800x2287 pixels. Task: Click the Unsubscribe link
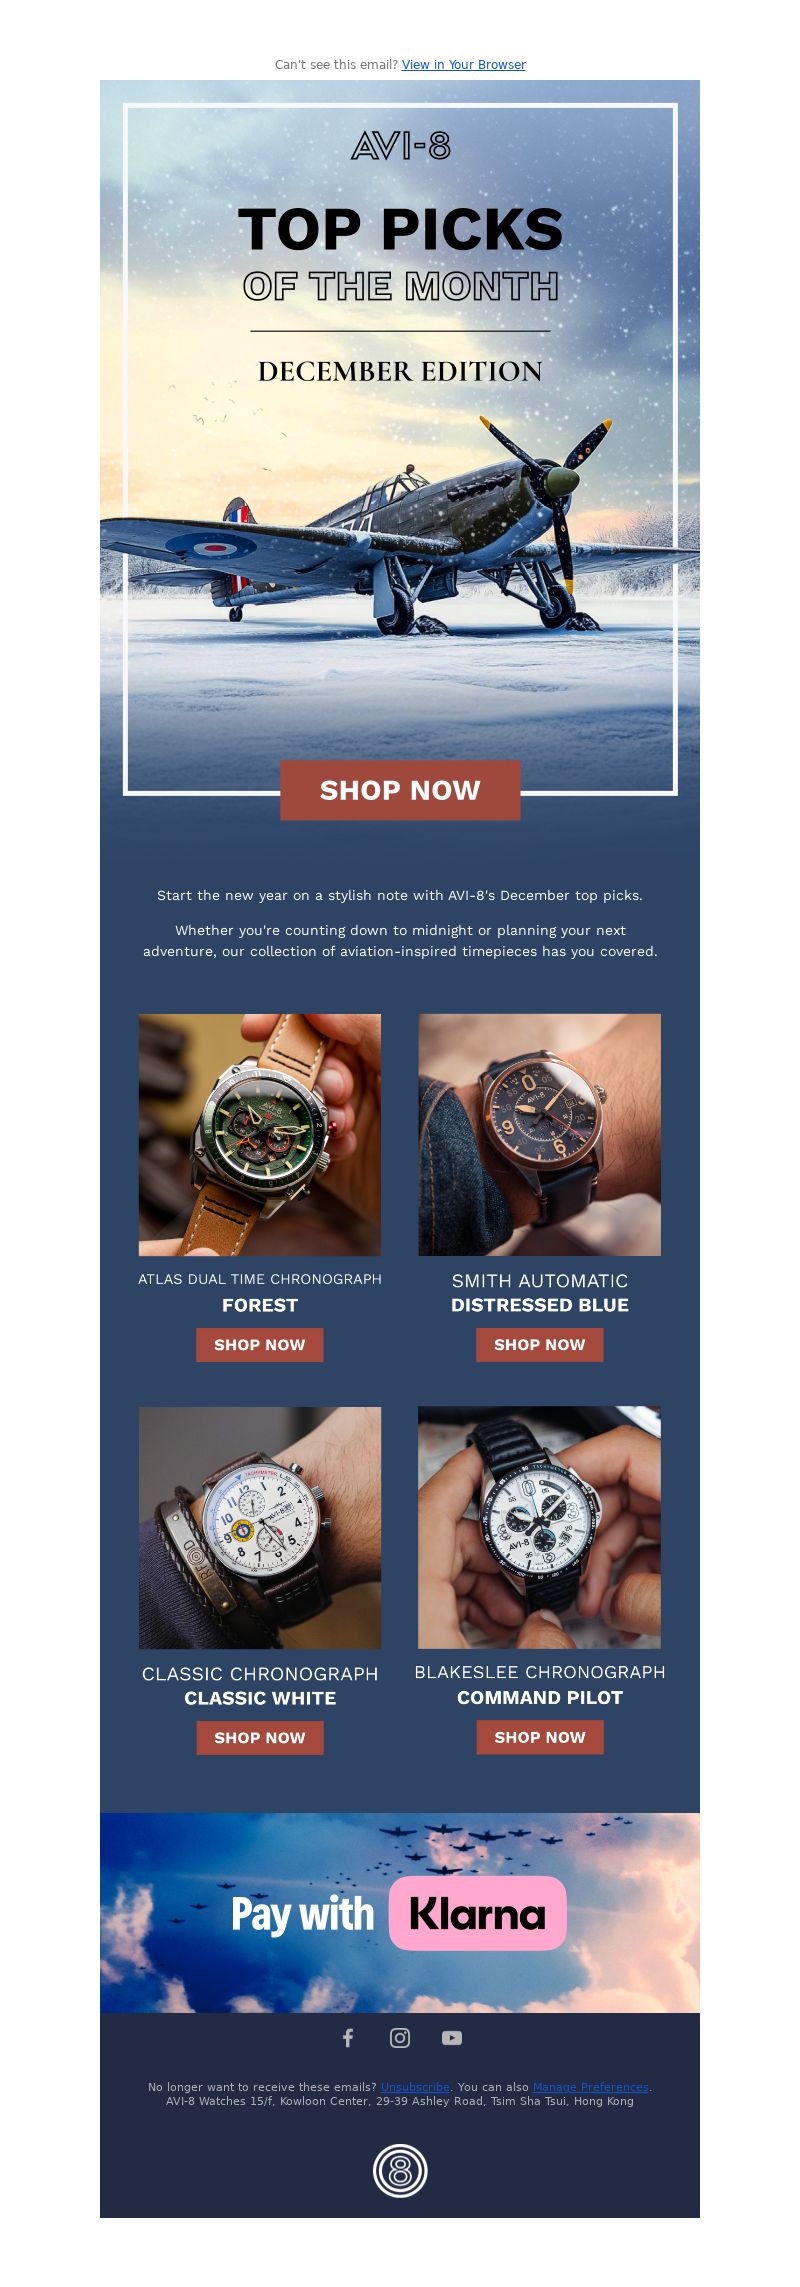click(x=415, y=2087)
